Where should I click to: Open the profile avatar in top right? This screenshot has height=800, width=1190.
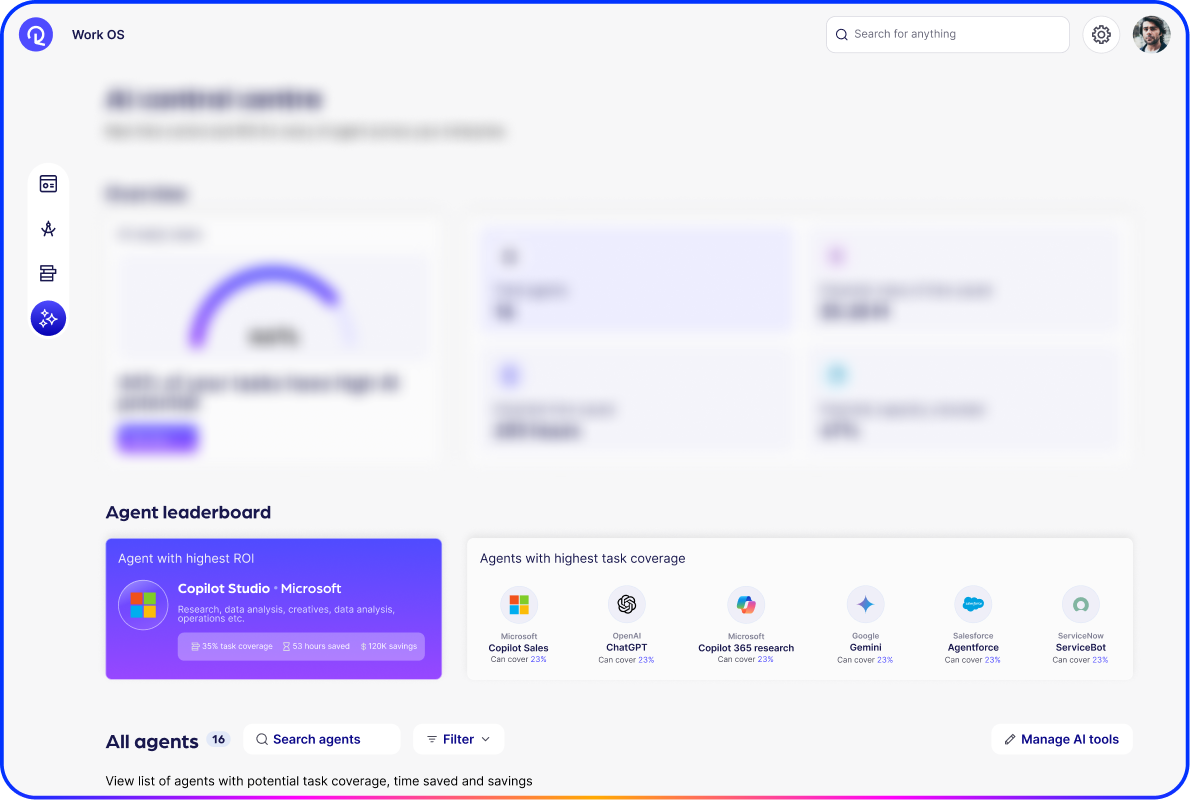[1151, 34]
